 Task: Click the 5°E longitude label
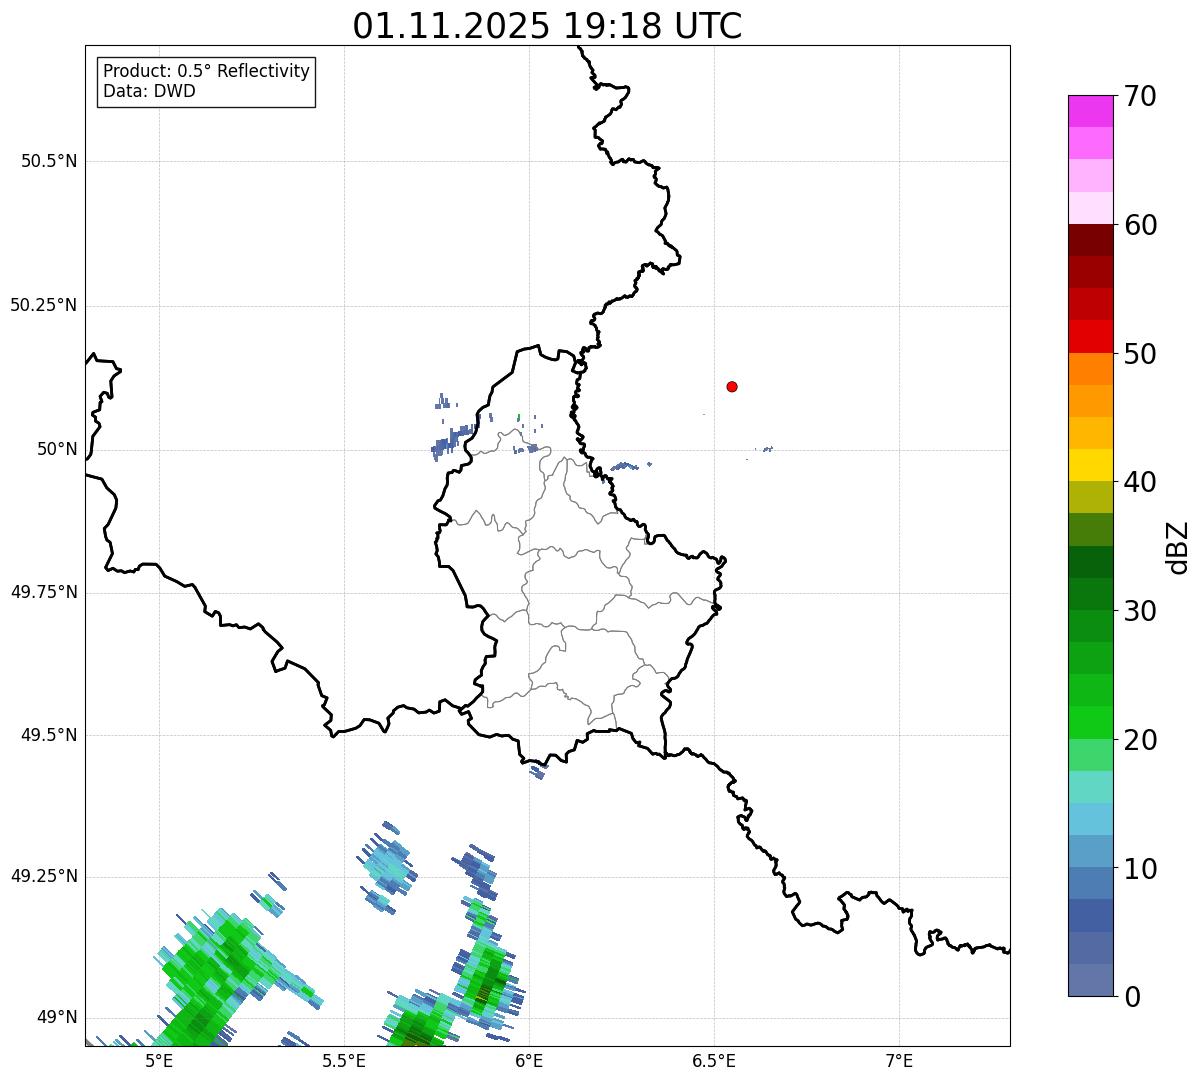coord(159,1061)
